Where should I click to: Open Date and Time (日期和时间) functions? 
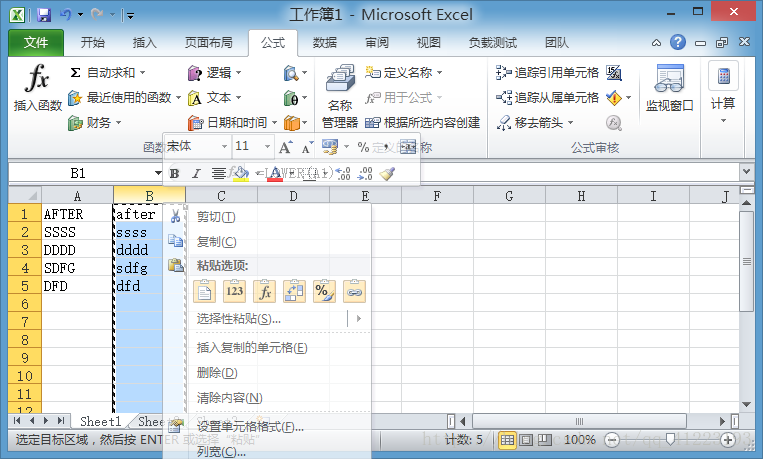pyautogui.click(x=233, y=123)
